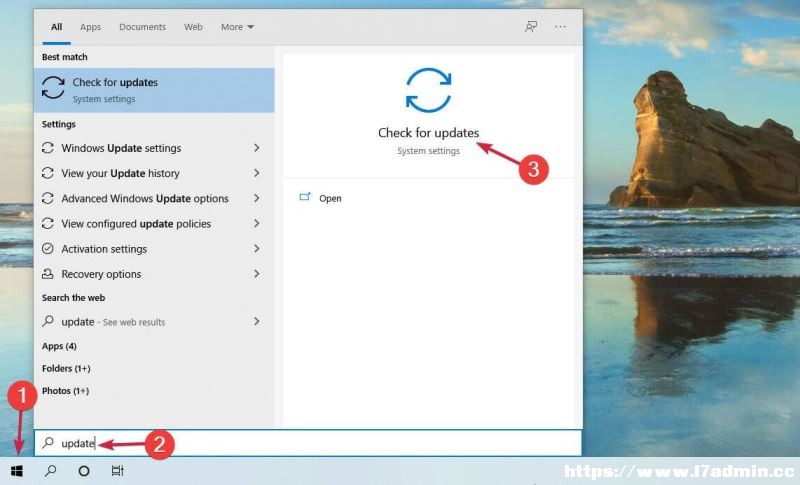This screenshot has width=800, height=485.
Task: Click the recovery icon beside Recovery options
Action: (x=48, y=274)
